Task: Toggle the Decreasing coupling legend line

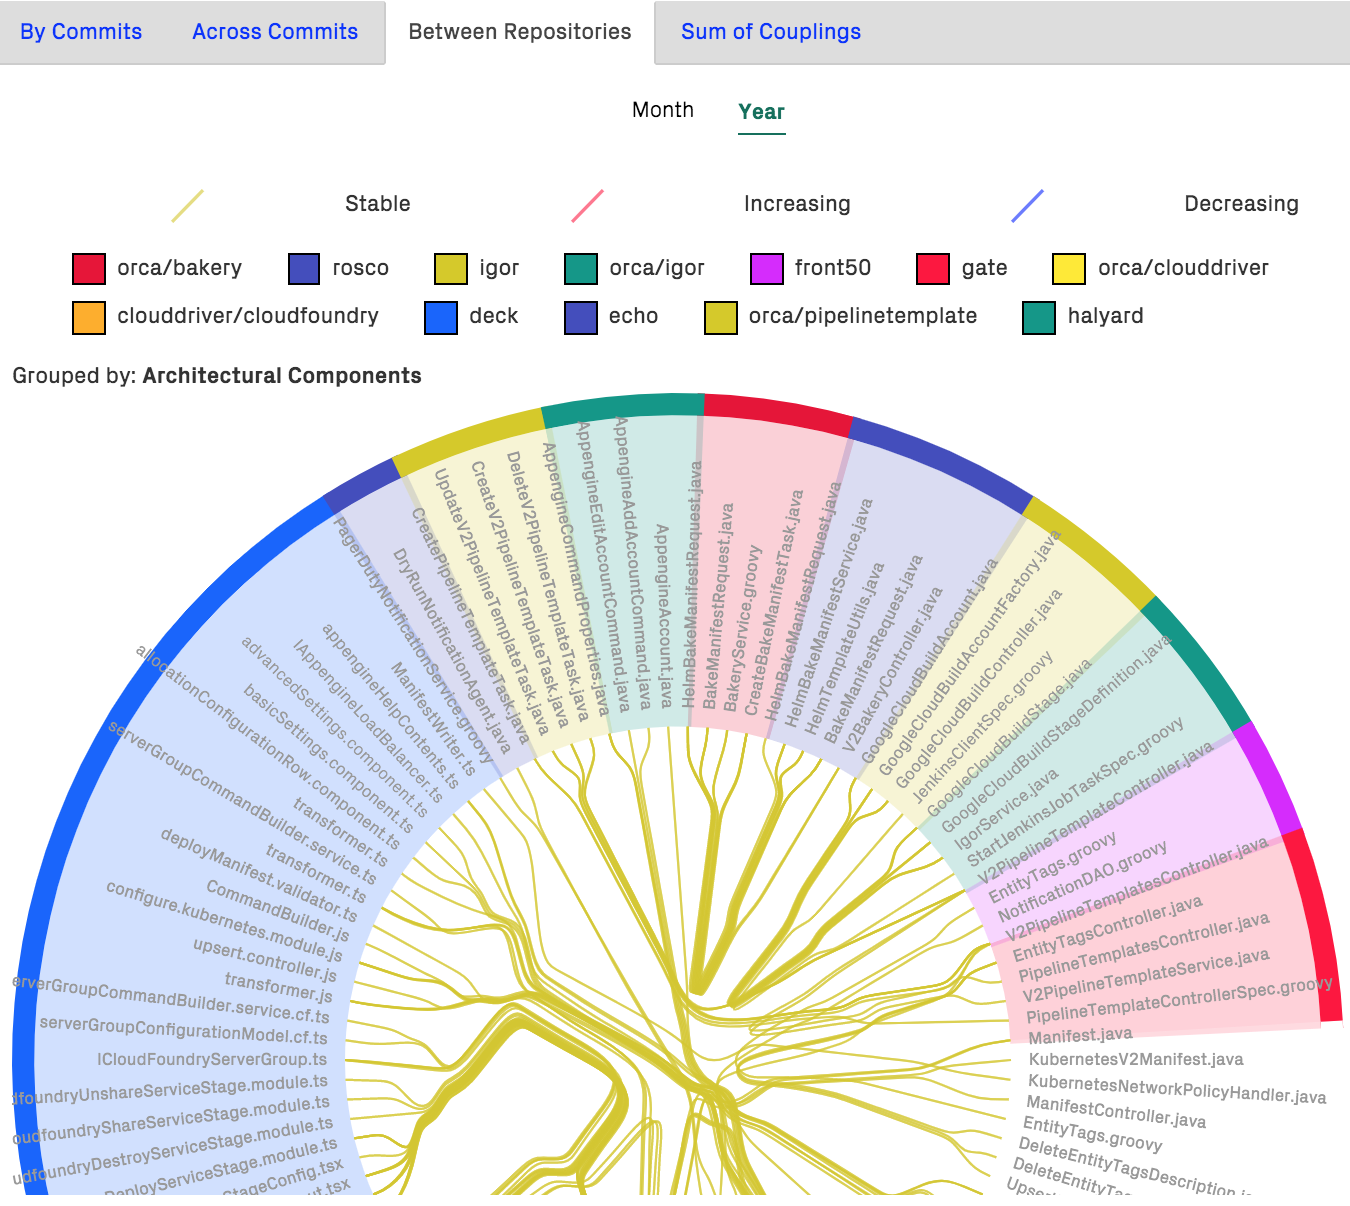Action: [1027, 205]
